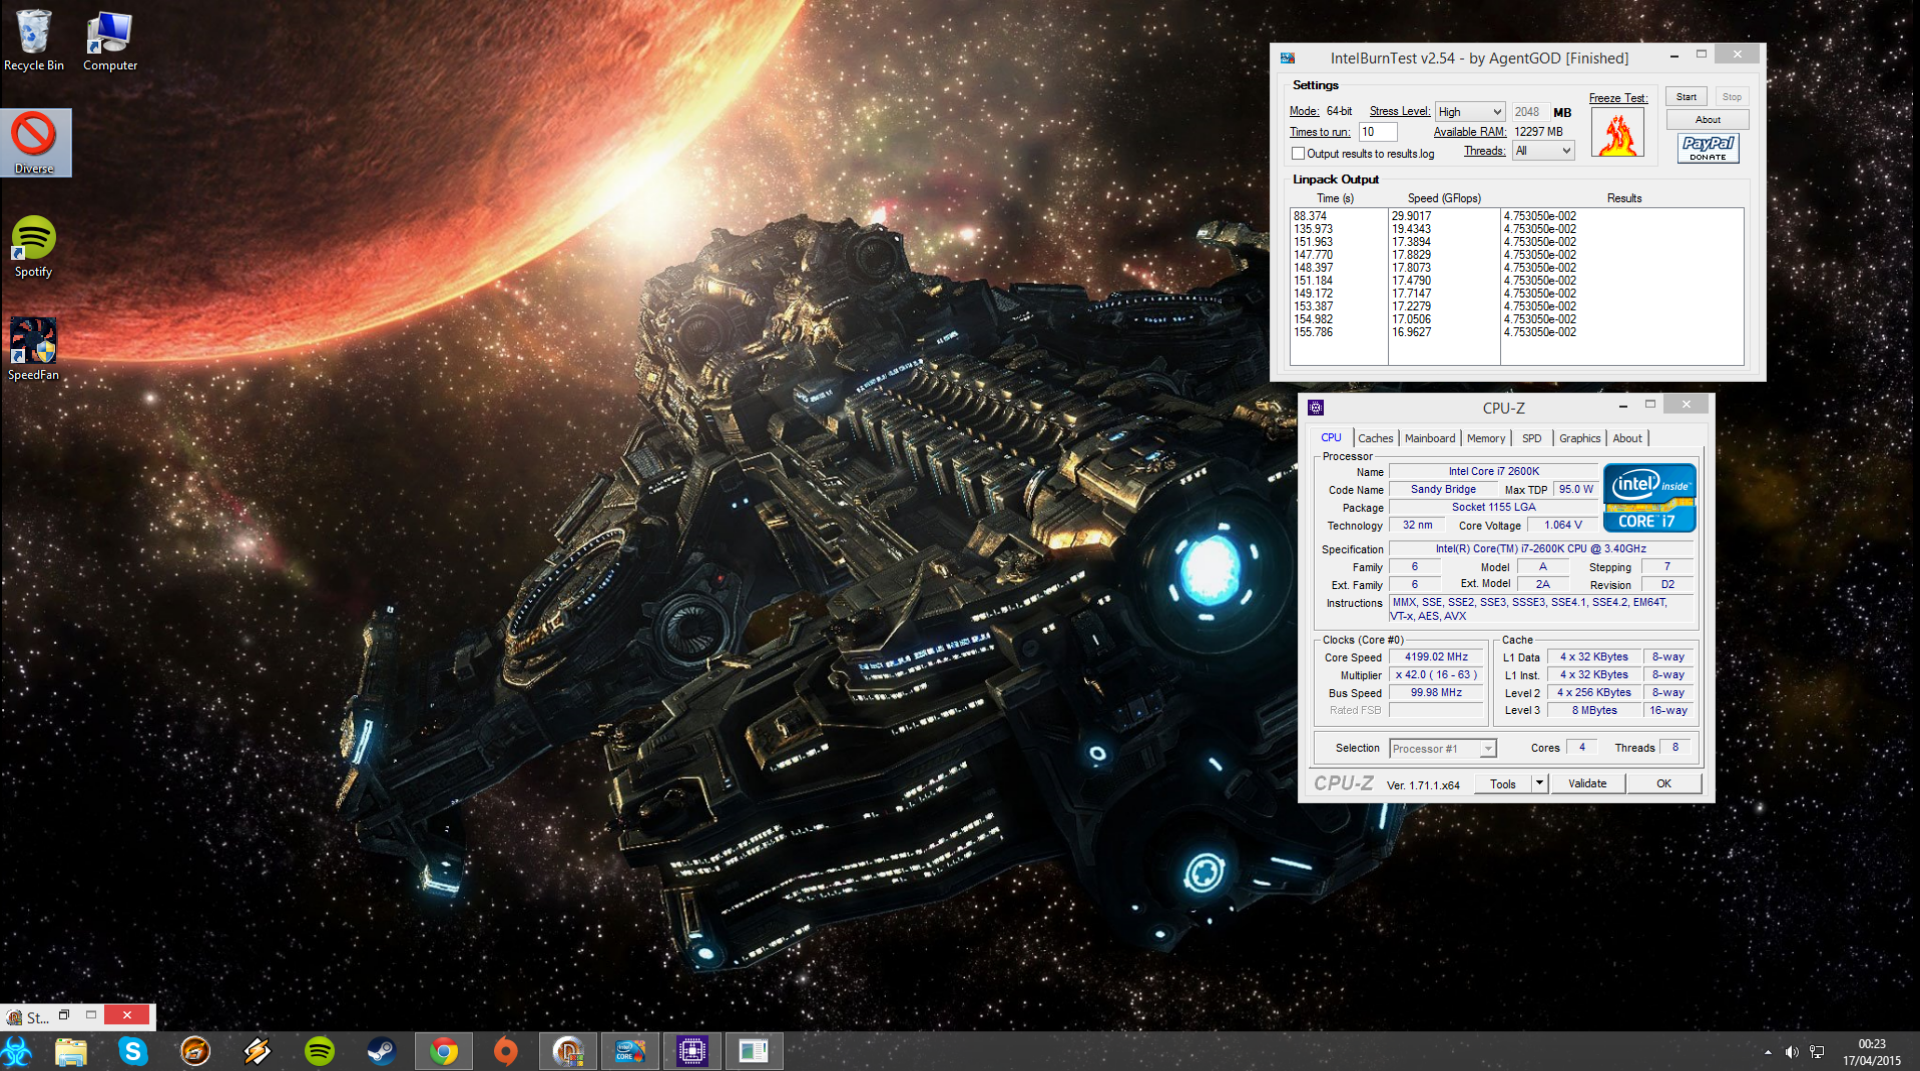
Task: Select the Diverse desktop icon
Action: coord(35,143)
